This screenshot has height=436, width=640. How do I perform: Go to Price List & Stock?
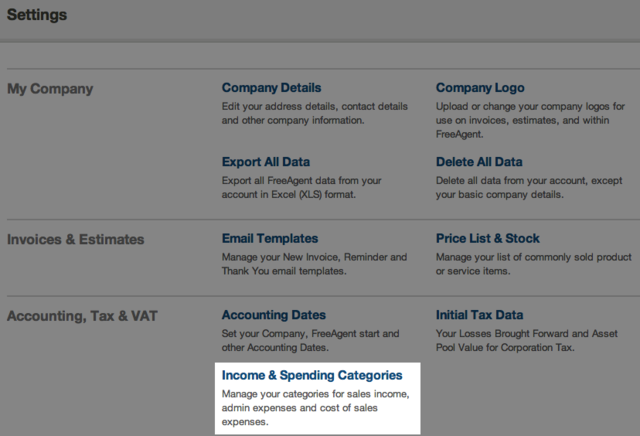[x=487, y=239]
